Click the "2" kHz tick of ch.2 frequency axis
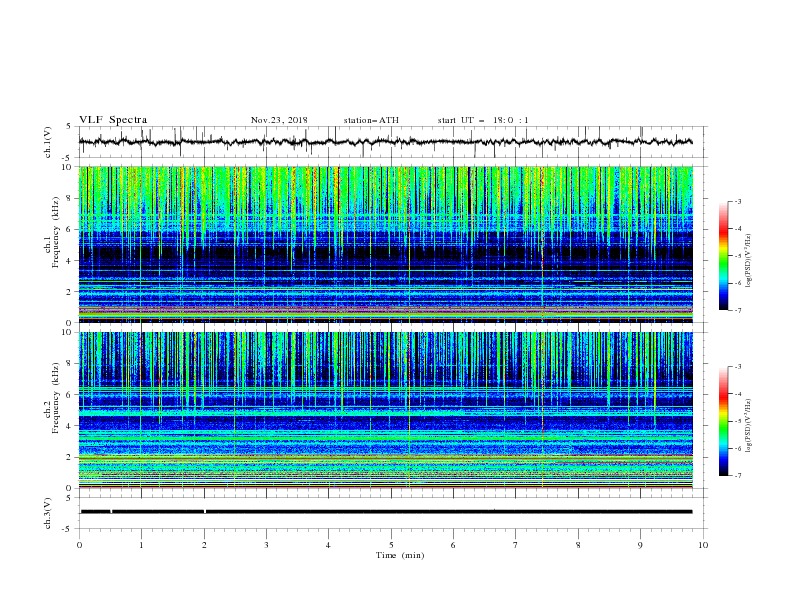 (71, 457)
